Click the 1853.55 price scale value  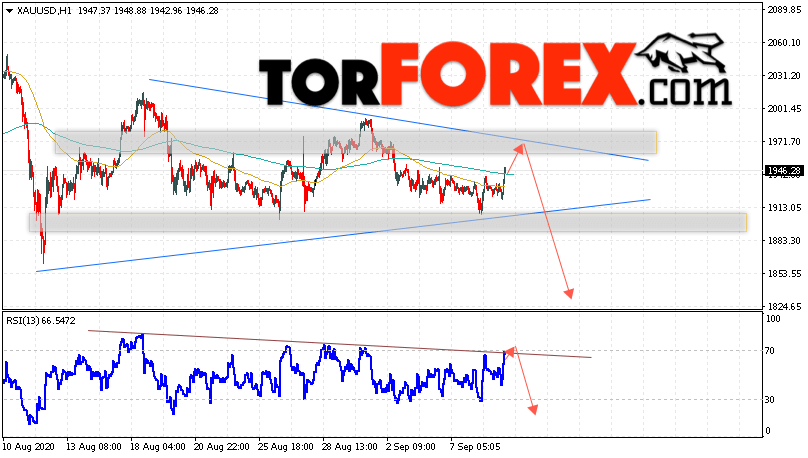784,274
